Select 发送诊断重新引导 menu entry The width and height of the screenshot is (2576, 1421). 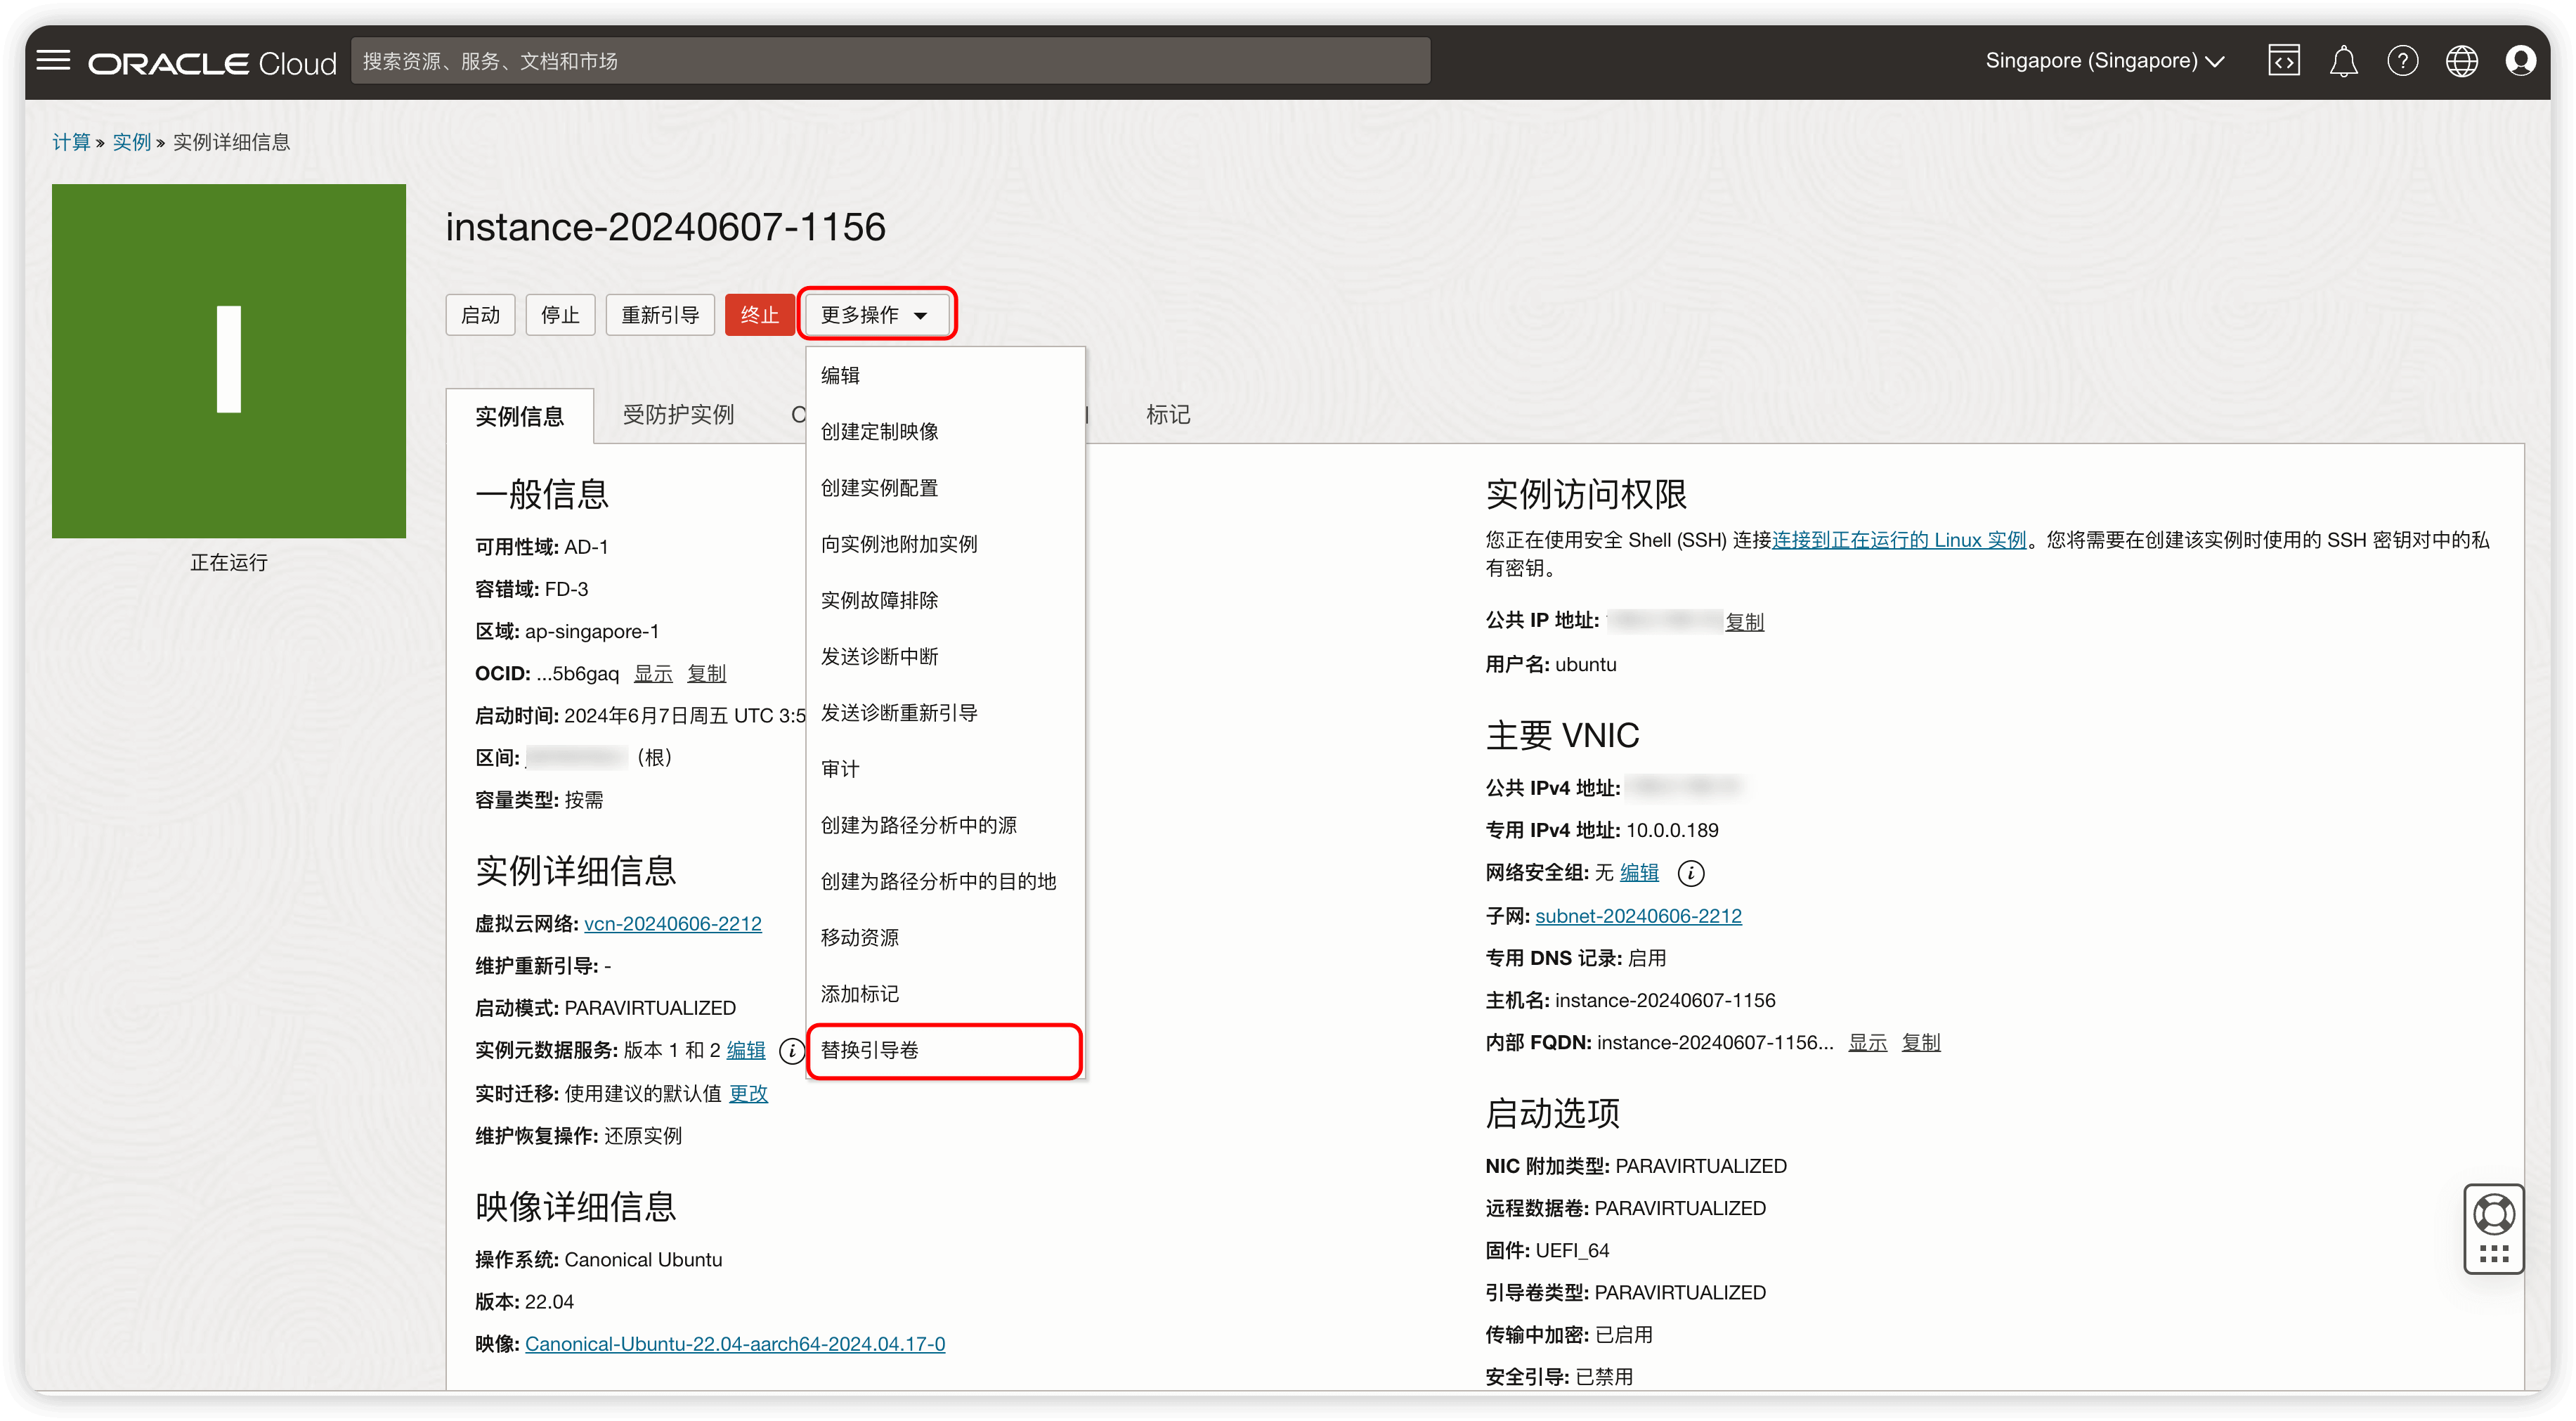click(945, 713)
